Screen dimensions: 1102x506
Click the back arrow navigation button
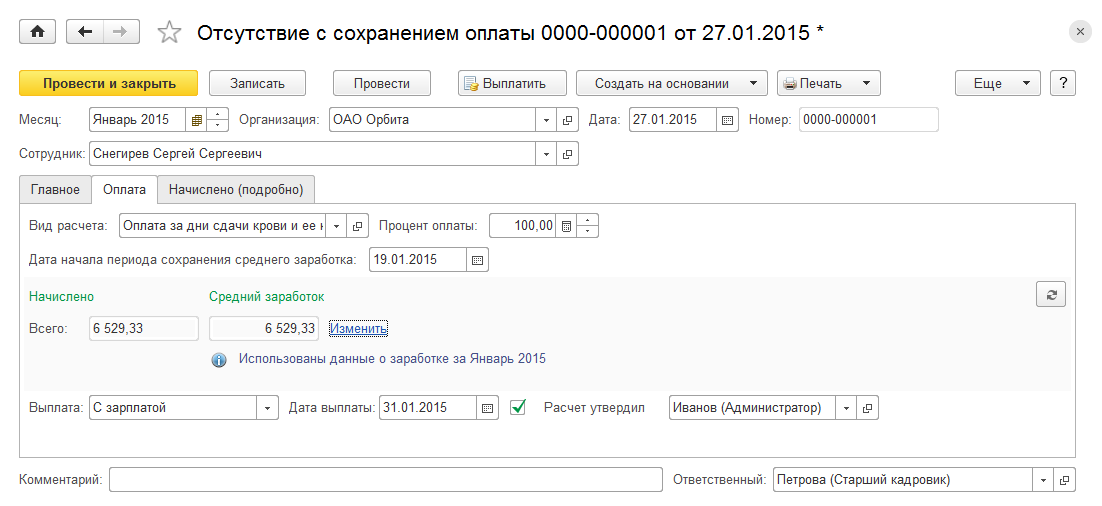[x=84, y=32]
